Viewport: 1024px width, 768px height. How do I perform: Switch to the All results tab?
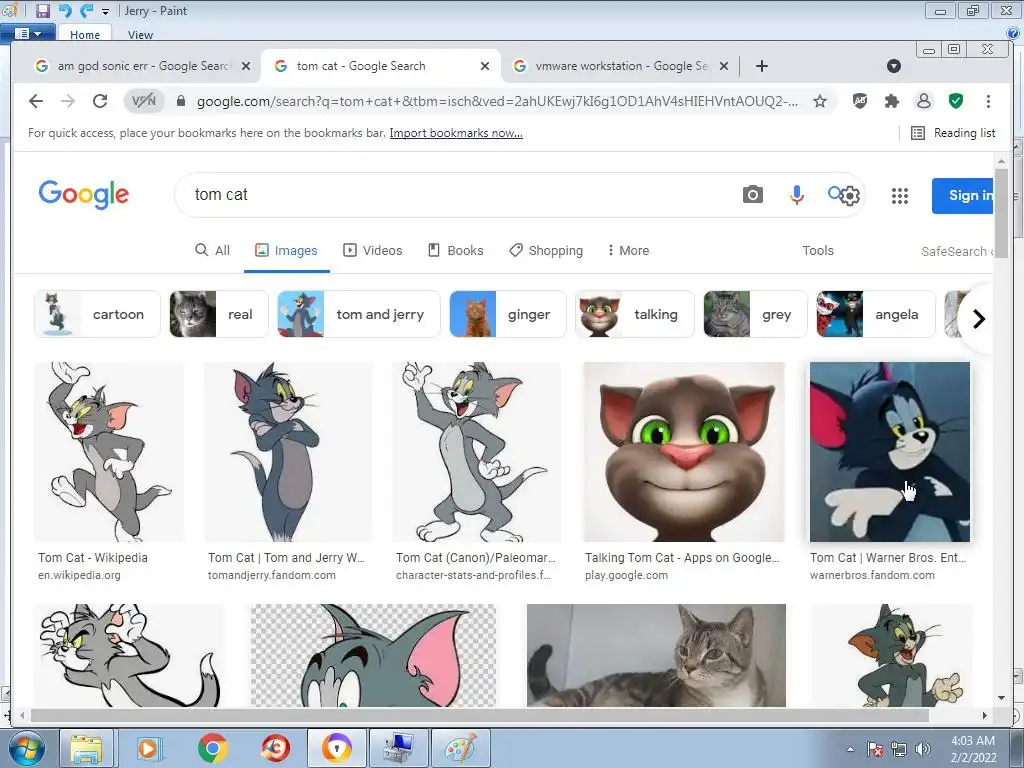click(212, 251)
